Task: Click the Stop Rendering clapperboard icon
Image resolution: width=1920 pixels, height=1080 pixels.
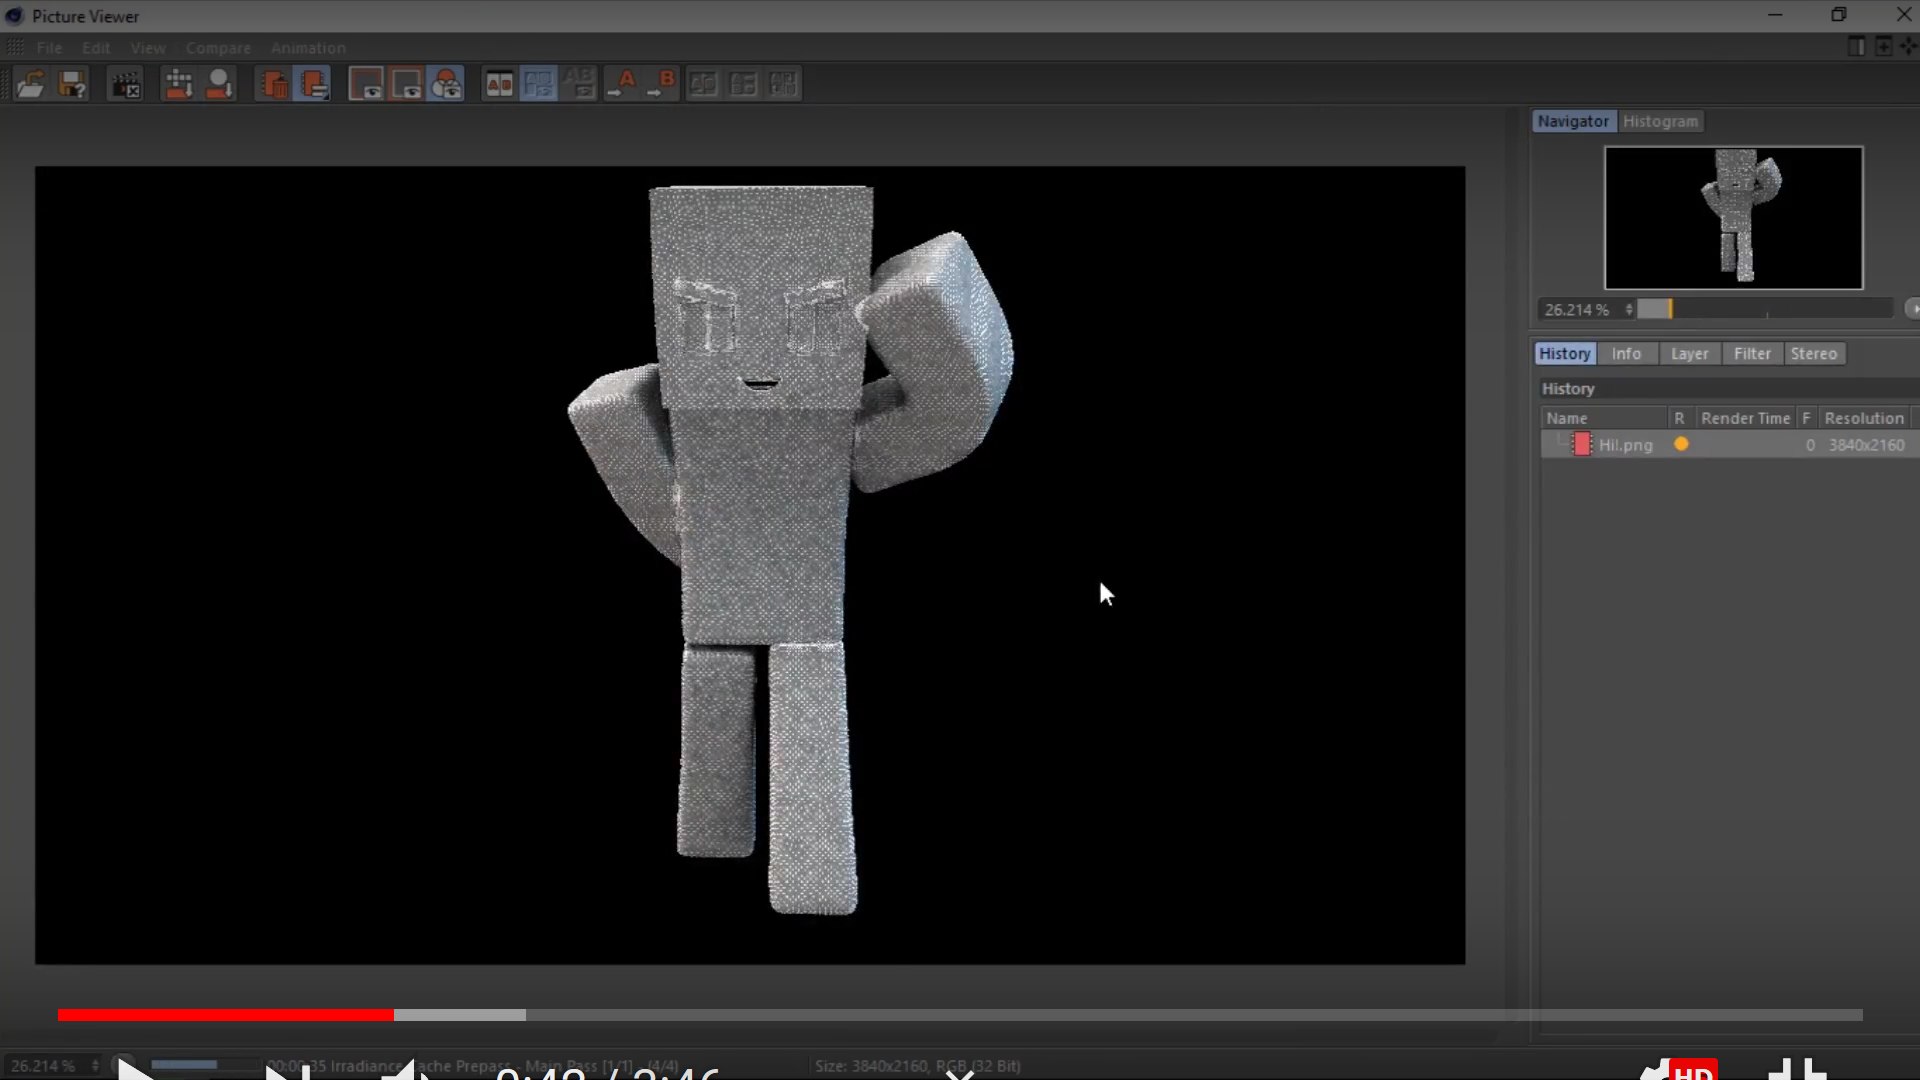Action: click(x=125, y=84)
